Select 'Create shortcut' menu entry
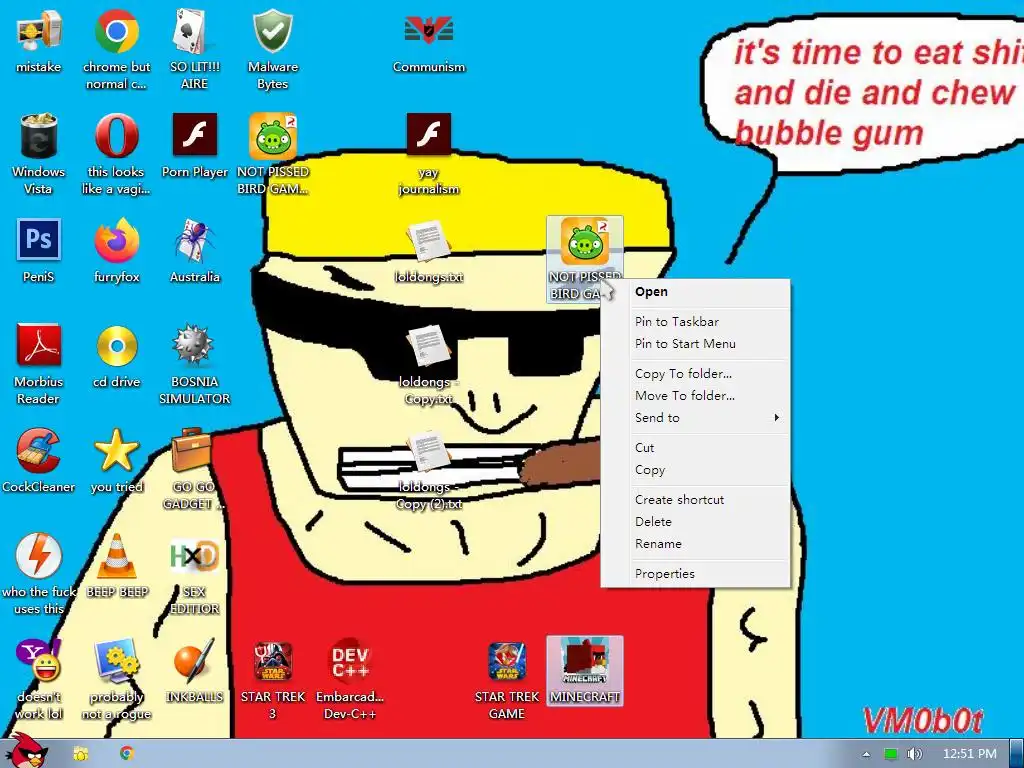Screen dimensions: 1024x768 click(695, 500)
